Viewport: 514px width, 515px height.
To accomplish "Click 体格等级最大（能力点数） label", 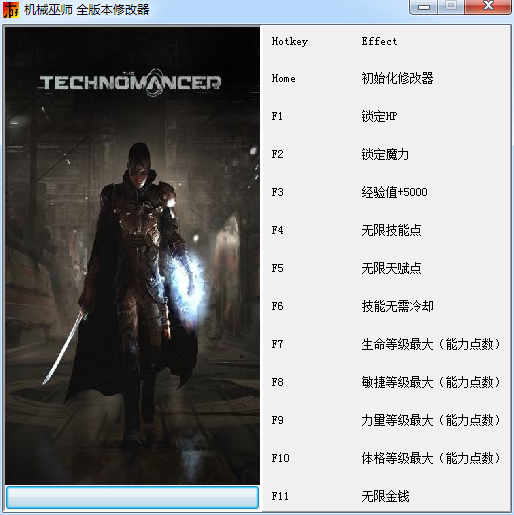I will pos(431,458).
